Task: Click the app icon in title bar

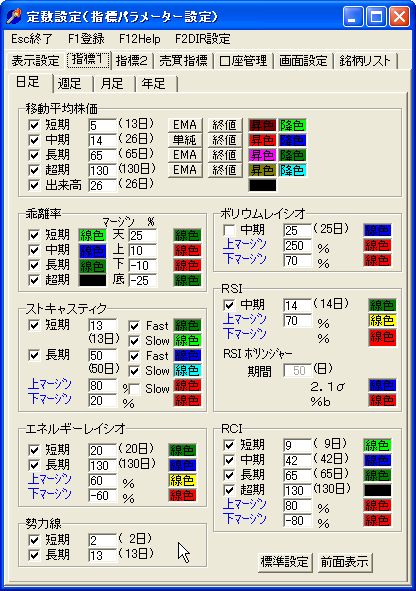Action: (14, 17)
